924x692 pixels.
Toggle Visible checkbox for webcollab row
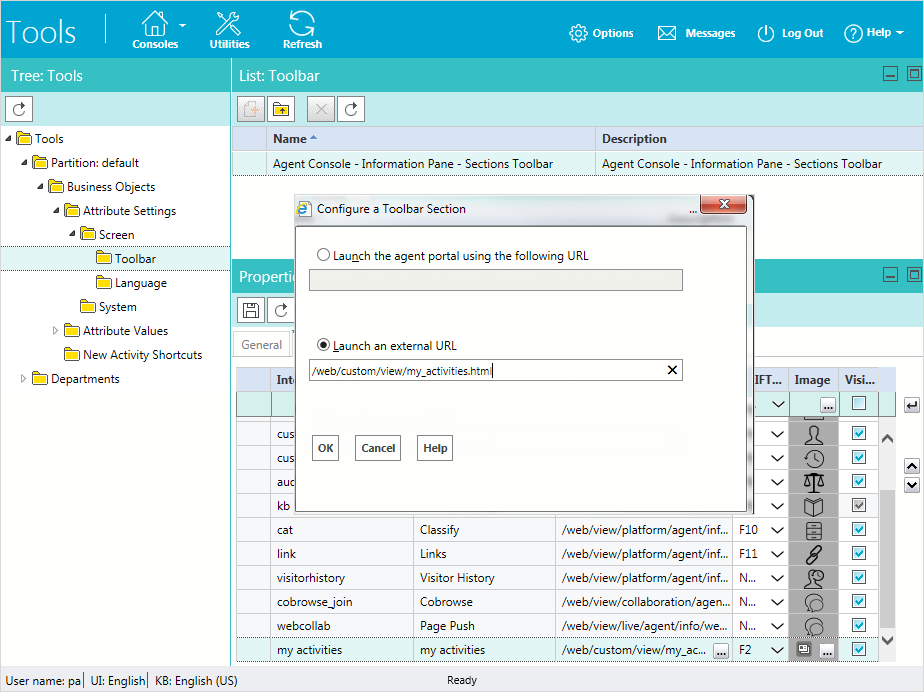859,625
